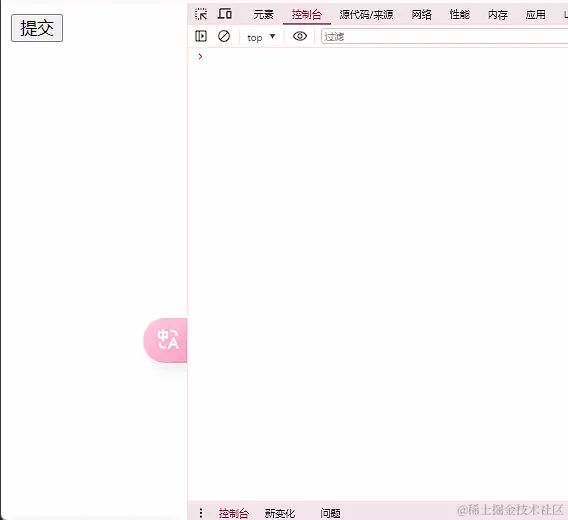The image size is (568, 520).
Task: Open the 问题 drawer tab
Action: click(330, 513)
